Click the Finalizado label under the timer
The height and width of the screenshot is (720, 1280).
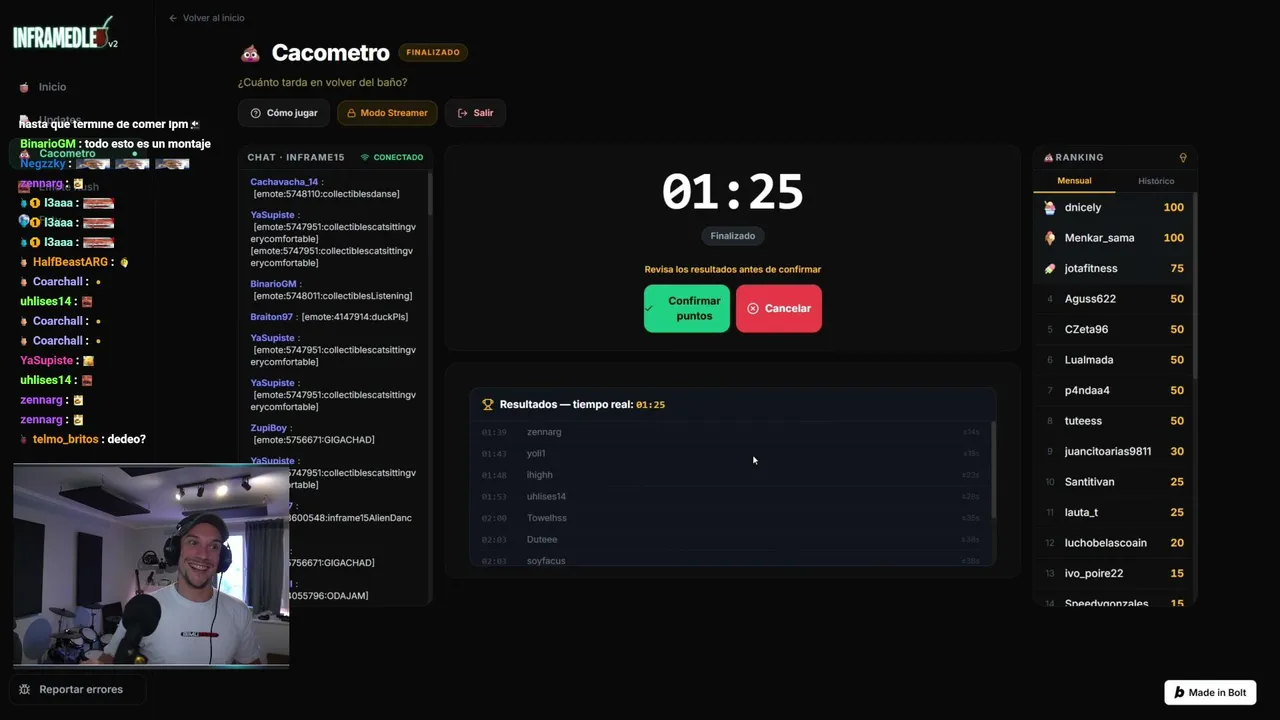pyautogui.click(x=733, y=236)
